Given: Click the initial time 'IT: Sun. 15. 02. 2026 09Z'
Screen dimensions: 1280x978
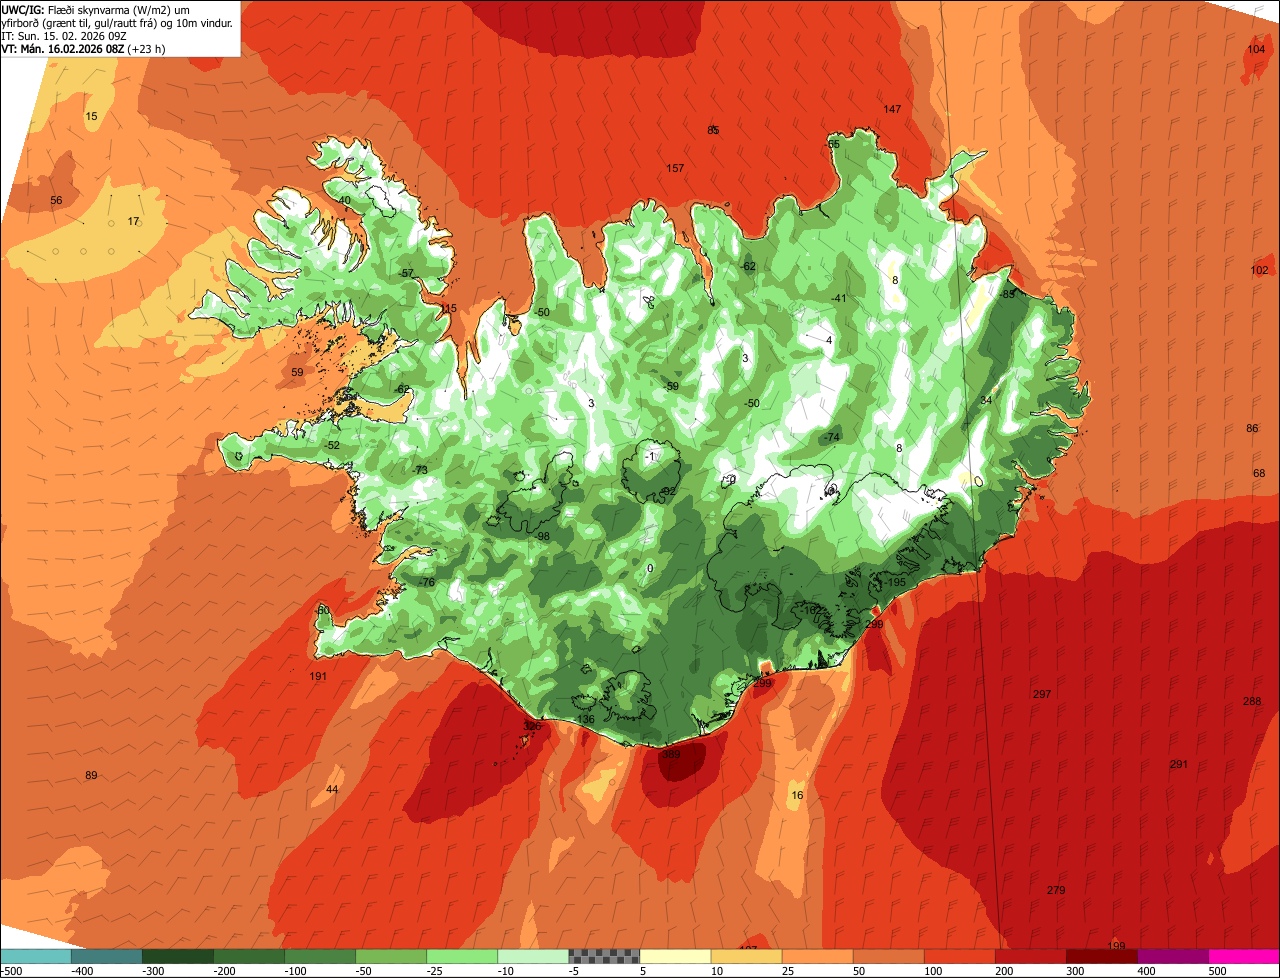Looking at the screenshot, I should (x=64, y=35).
